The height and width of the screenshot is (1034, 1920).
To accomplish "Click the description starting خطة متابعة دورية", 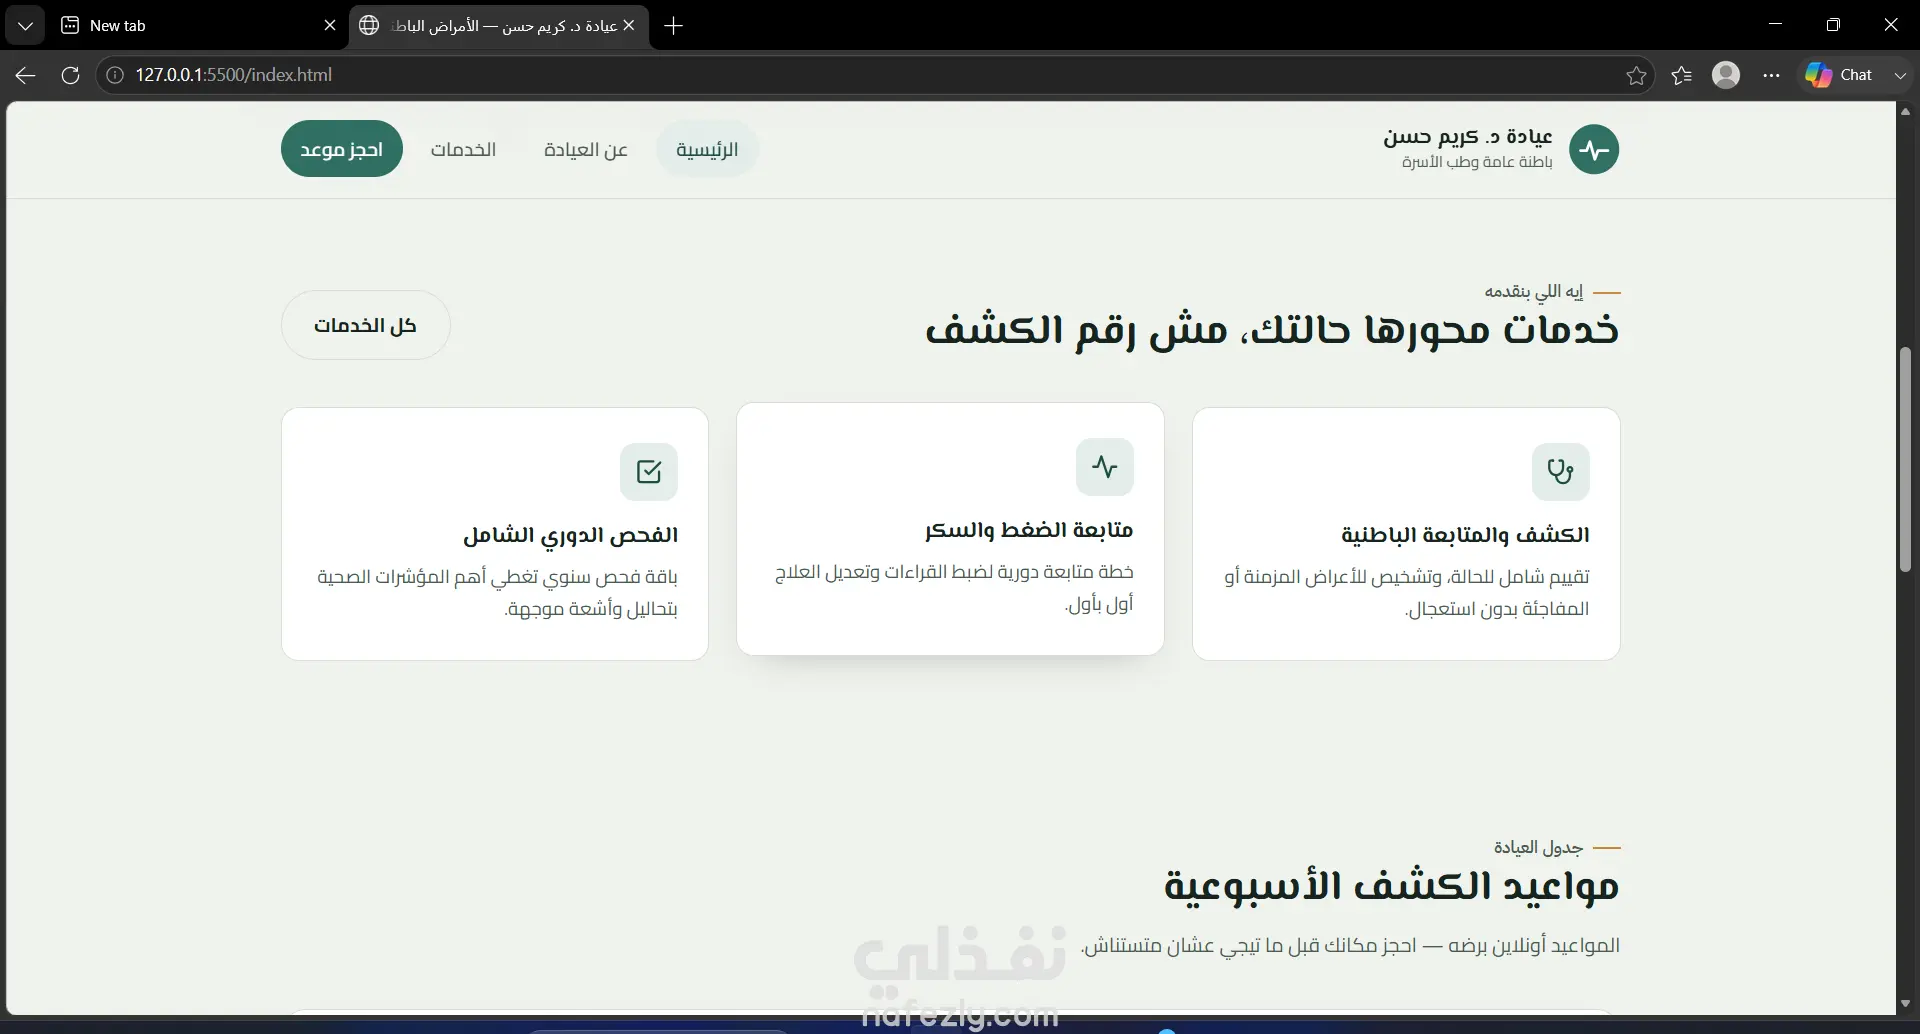I will [x=954, y=588].
